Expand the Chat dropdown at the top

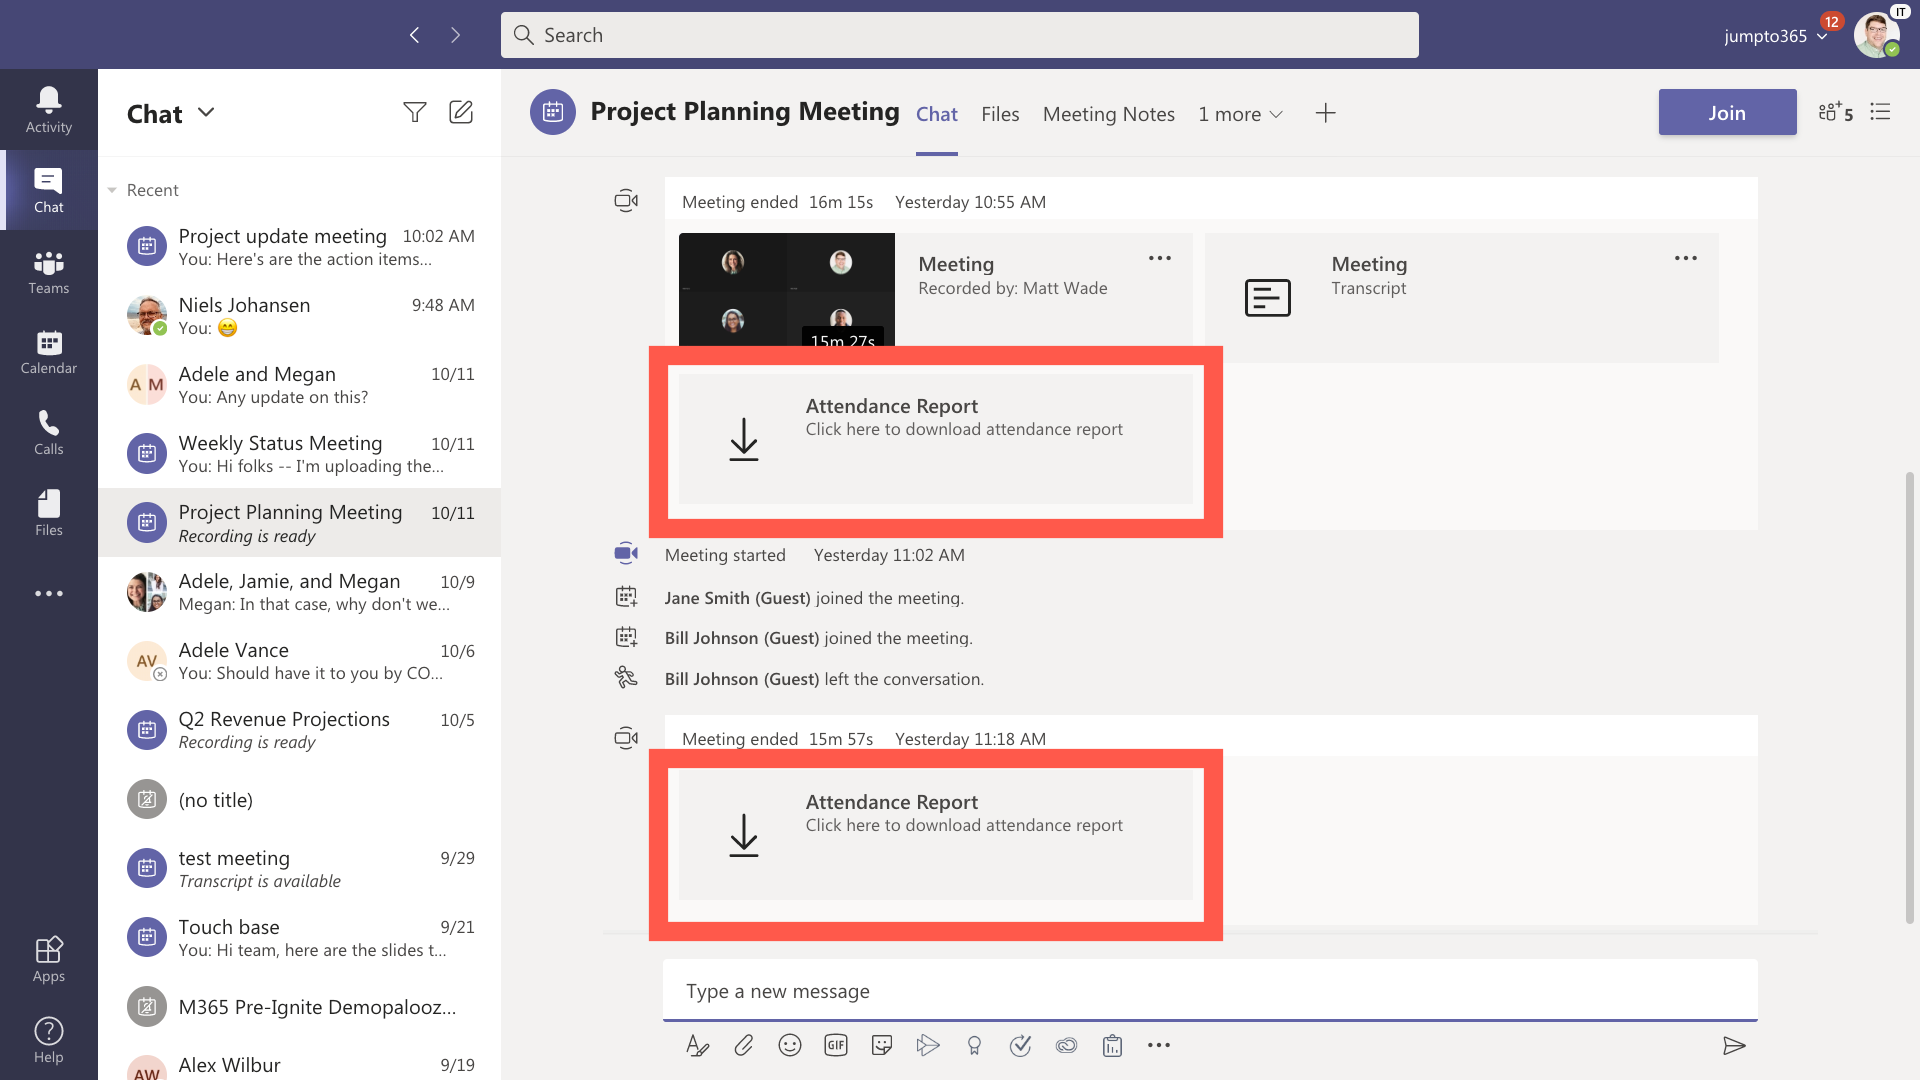(207, 113)
